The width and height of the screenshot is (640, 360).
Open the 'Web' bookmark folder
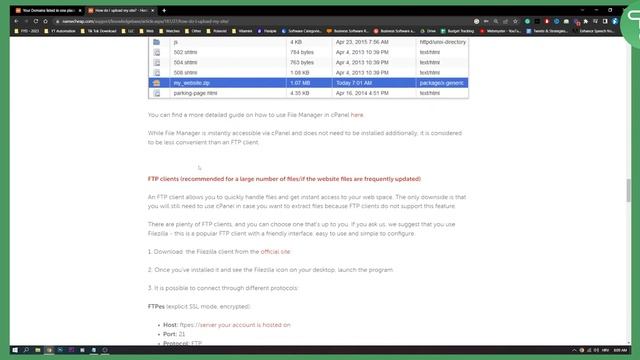pyautogui.click(x=147, y=31)
